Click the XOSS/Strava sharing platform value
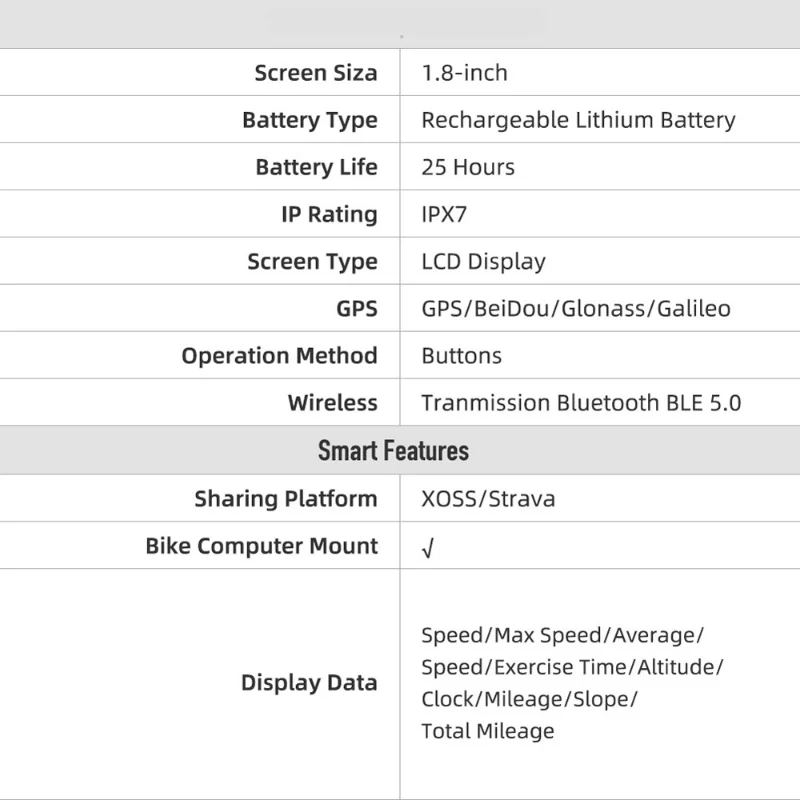Image resolution: width=800 pixels, height=800 pixels. (x=488, y=498)
